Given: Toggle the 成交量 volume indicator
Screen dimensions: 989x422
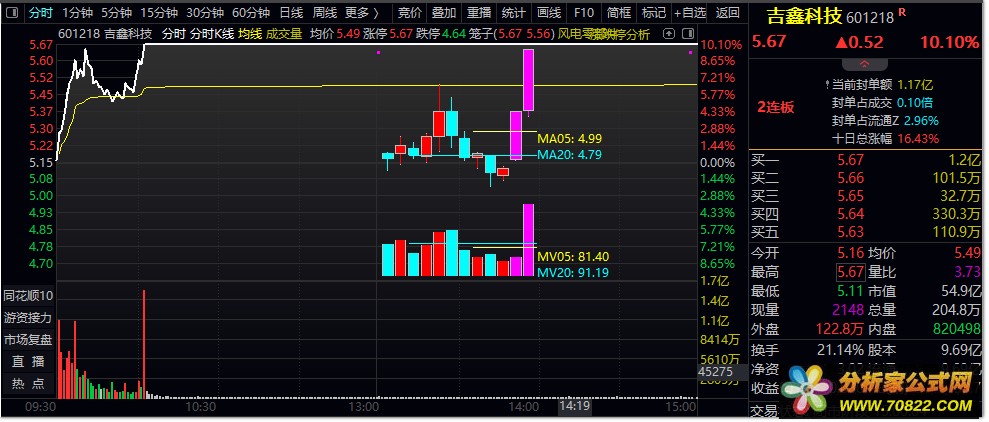Looking at the screenshot, I should (284, 34).
